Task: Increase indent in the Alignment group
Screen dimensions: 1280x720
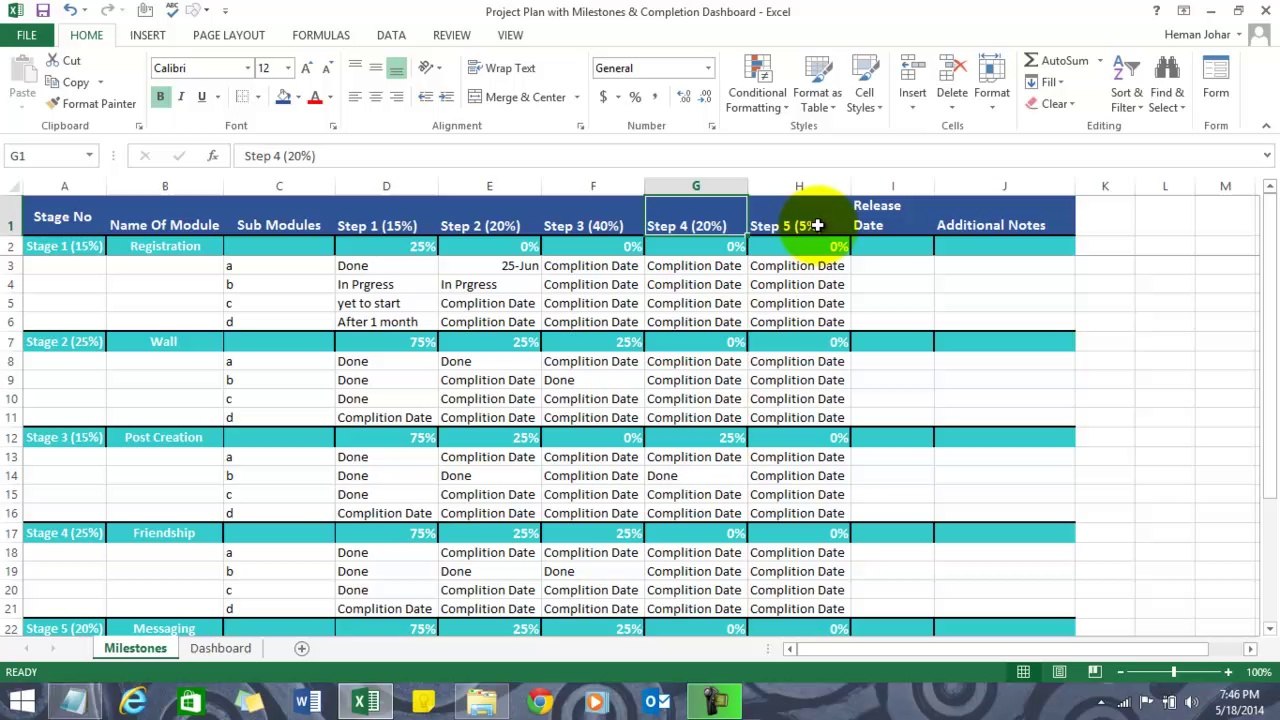Action: click(447, 97)
